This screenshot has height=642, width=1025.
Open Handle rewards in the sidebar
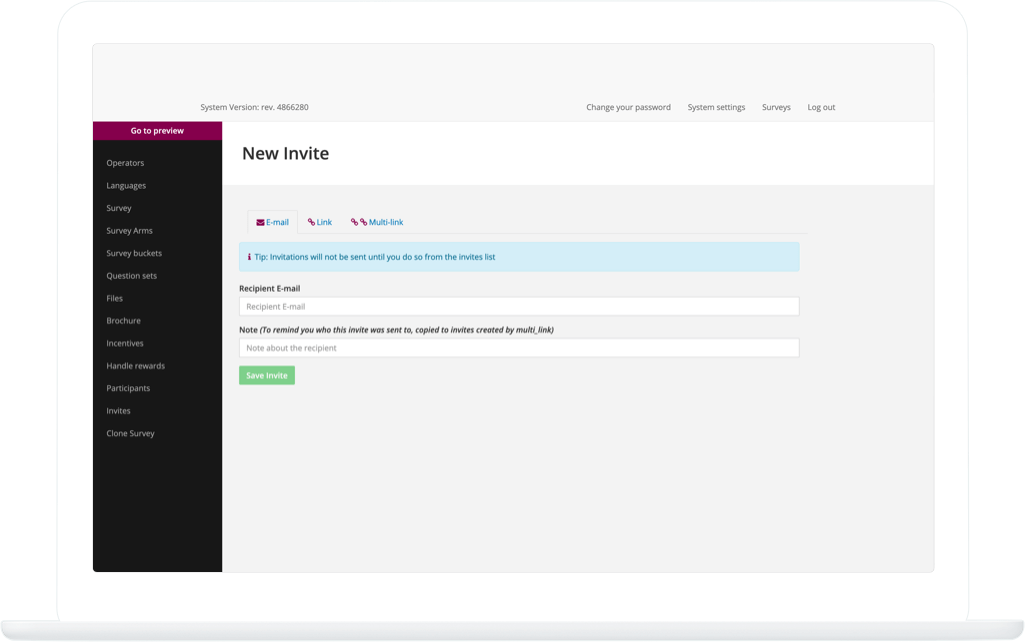tap(135, 366)
